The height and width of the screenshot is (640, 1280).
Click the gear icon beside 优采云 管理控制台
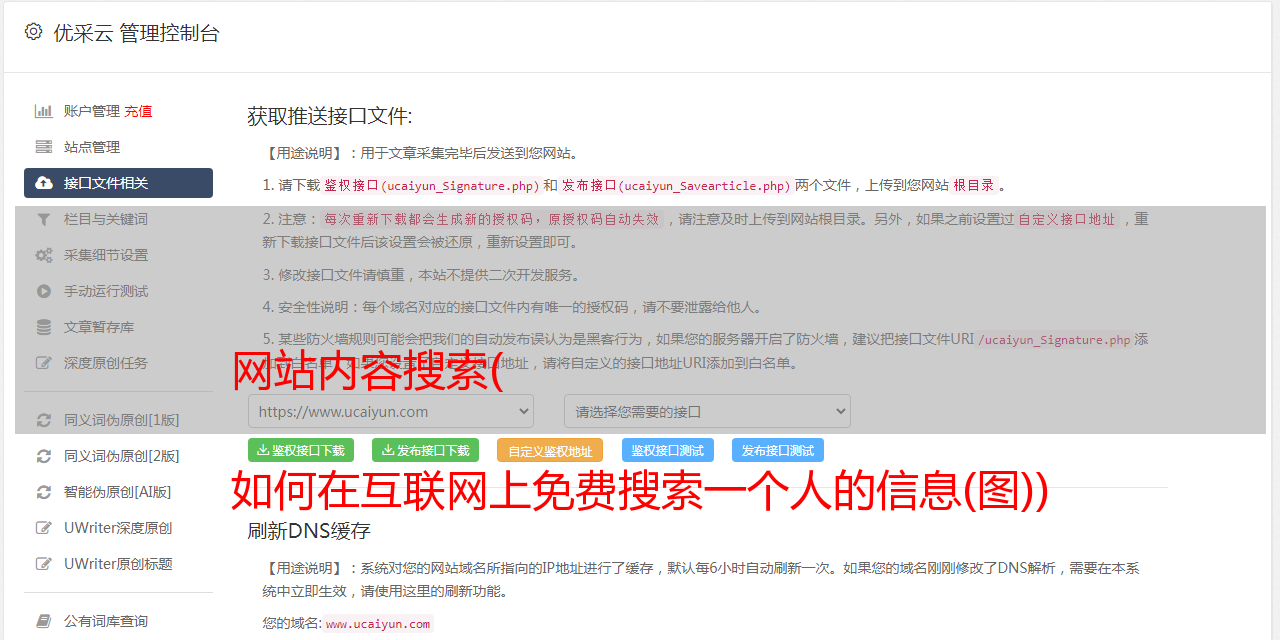[34, 32]
